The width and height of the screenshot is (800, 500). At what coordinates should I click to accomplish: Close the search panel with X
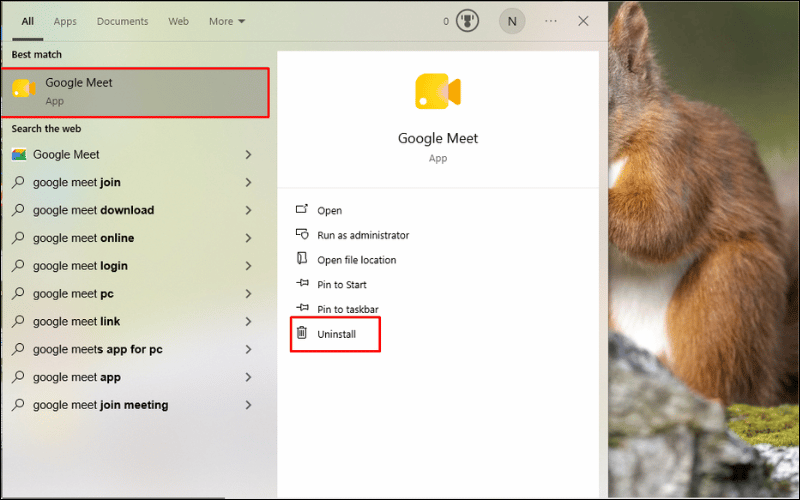pos(583,21)
